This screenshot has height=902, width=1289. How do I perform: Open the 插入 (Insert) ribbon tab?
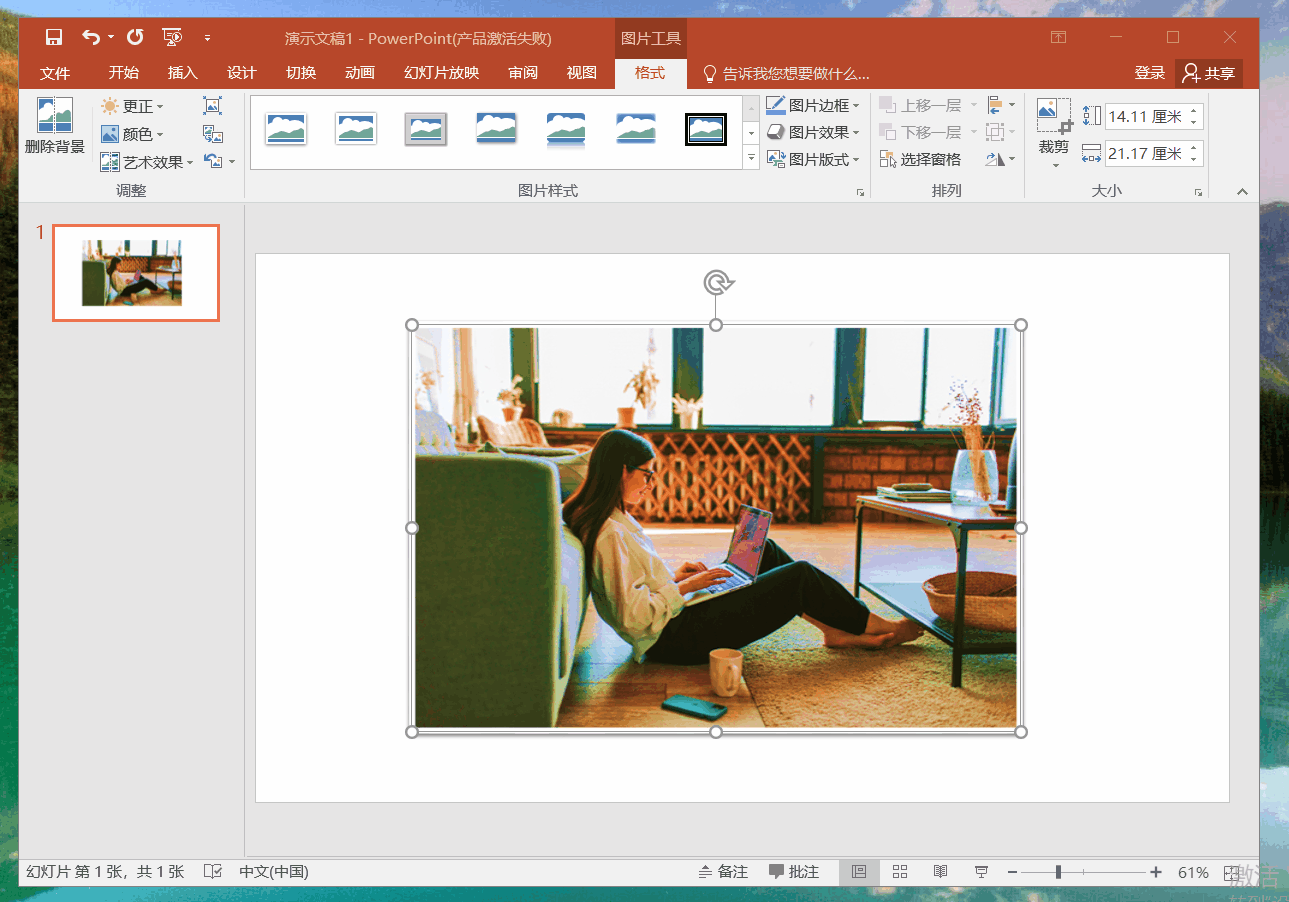[182, 73]
